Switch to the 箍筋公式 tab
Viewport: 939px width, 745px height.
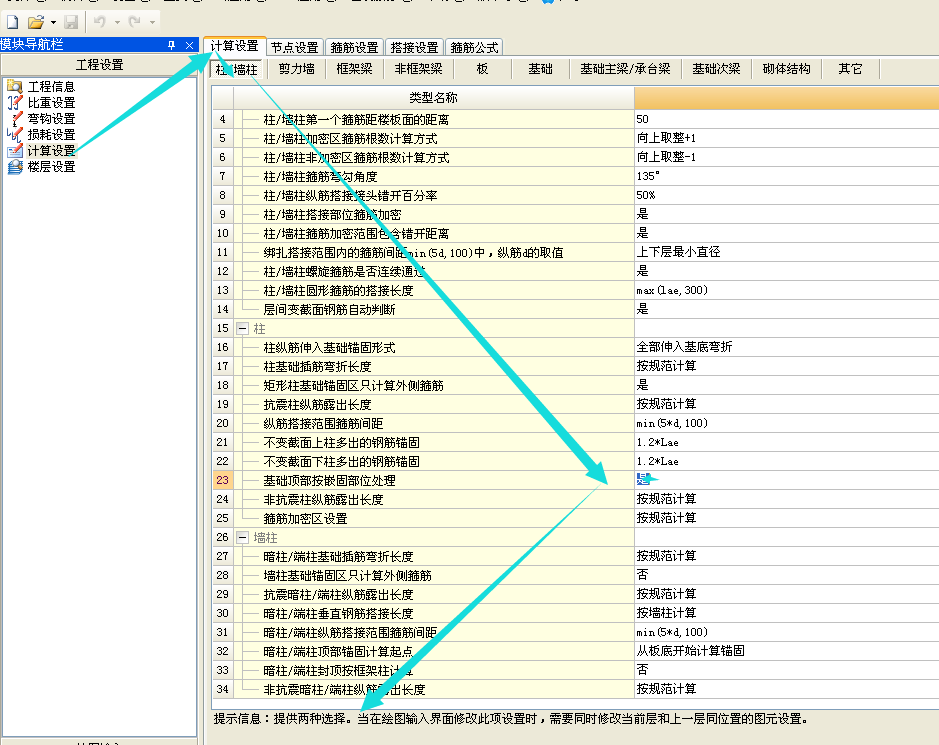[474, 47]
